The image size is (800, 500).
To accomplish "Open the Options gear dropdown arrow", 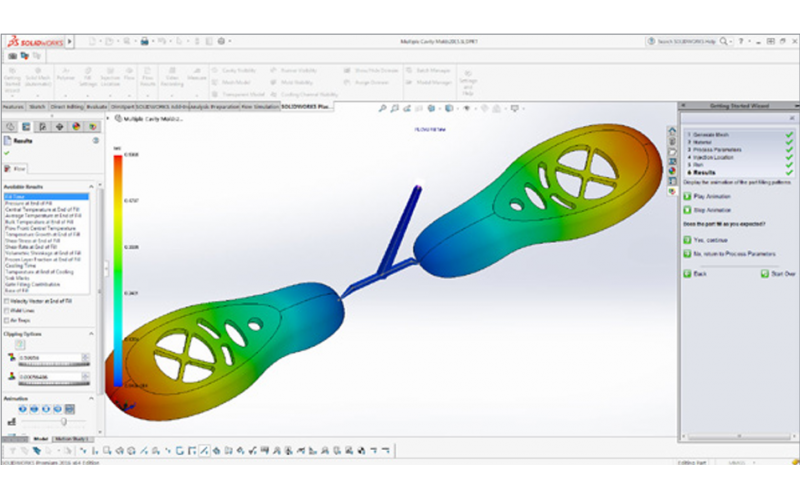I will click(230, 41).
